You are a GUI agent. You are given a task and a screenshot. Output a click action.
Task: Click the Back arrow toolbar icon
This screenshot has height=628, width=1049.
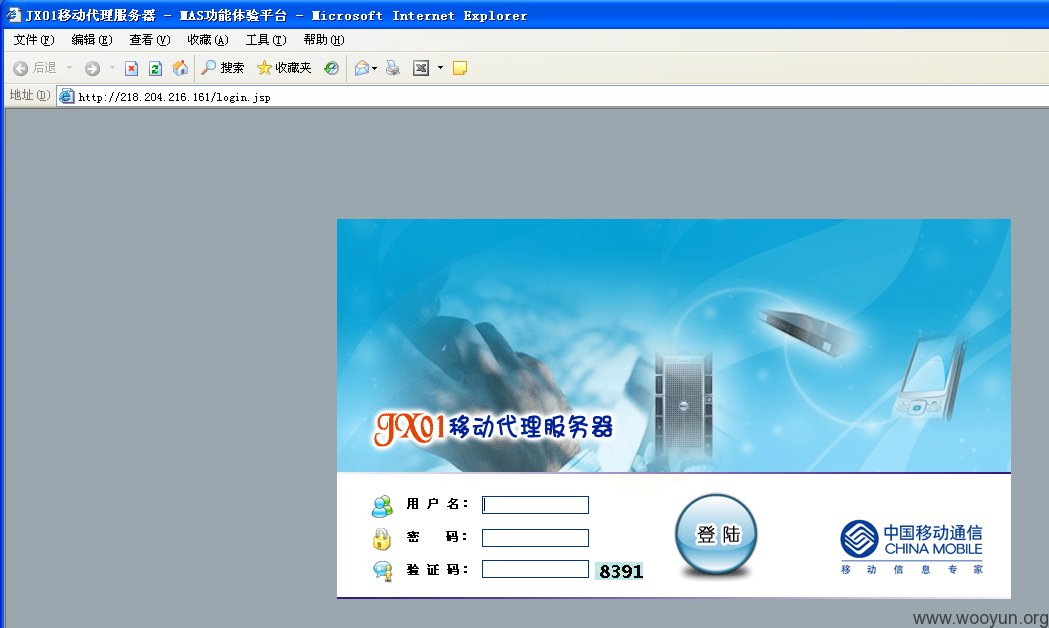(21, 68)
